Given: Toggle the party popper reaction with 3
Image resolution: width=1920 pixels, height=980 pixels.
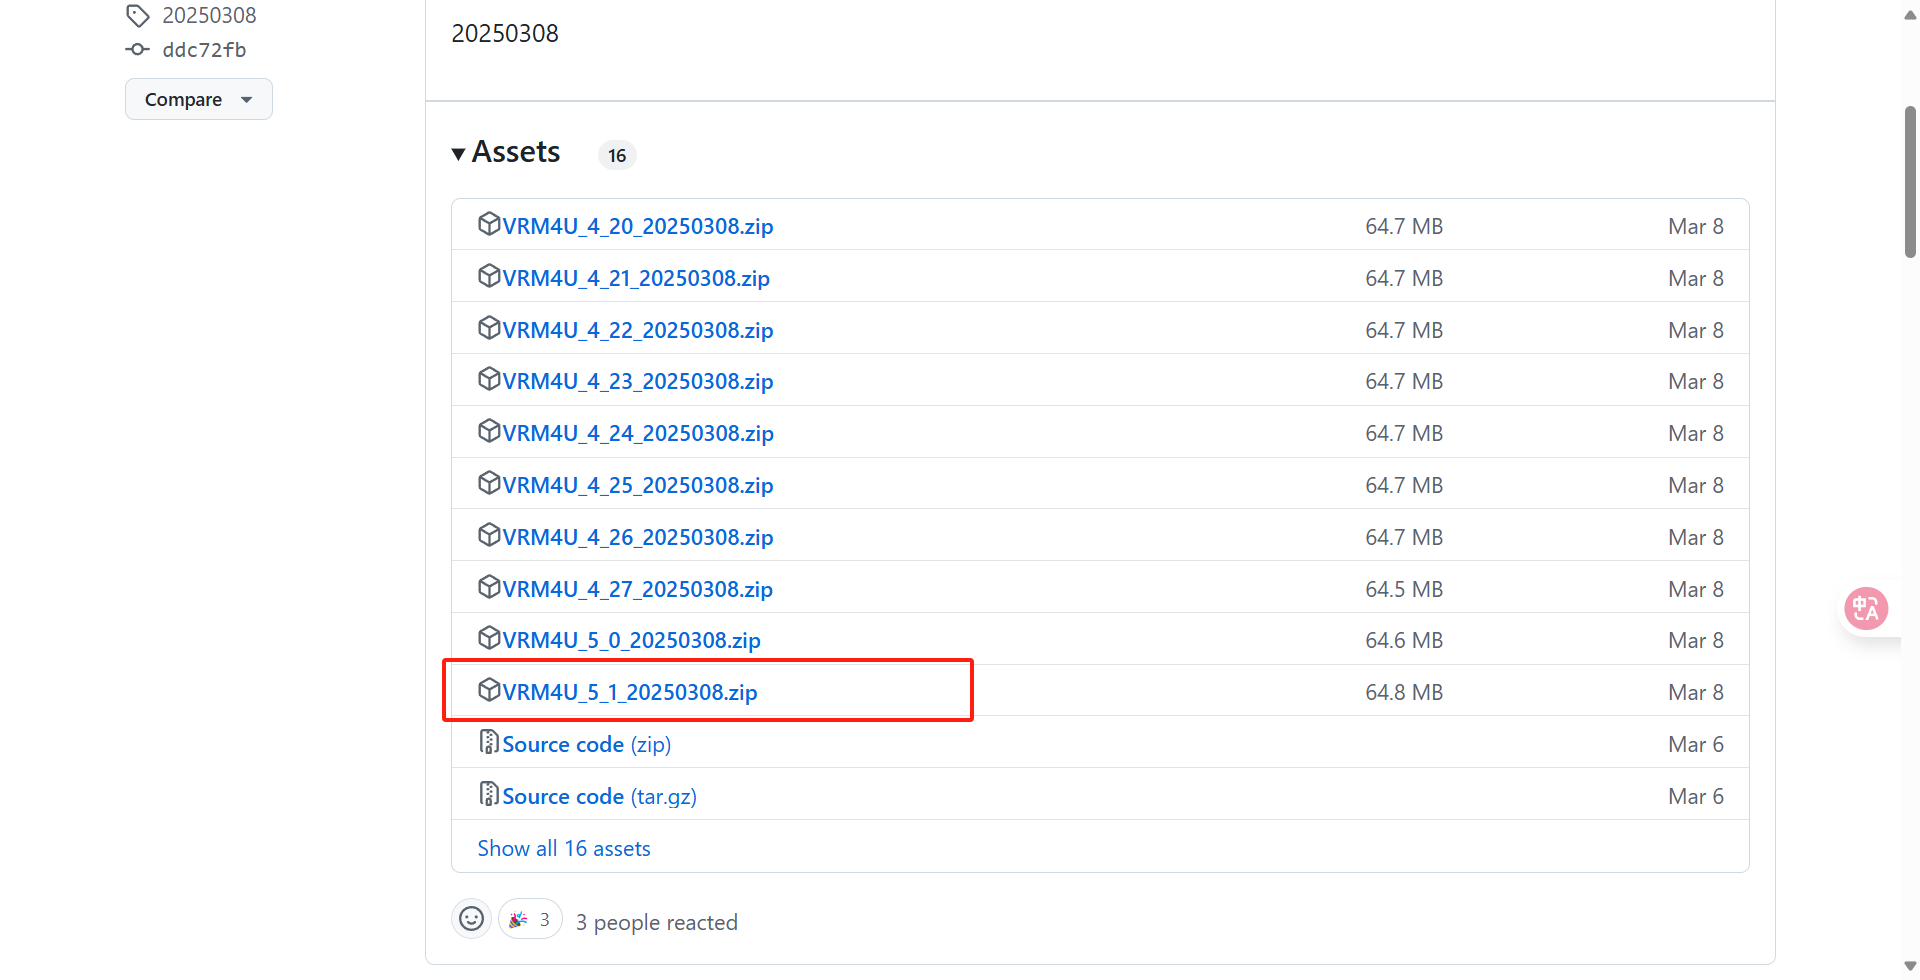Looking at the screenshot, I should pos(530,920).
